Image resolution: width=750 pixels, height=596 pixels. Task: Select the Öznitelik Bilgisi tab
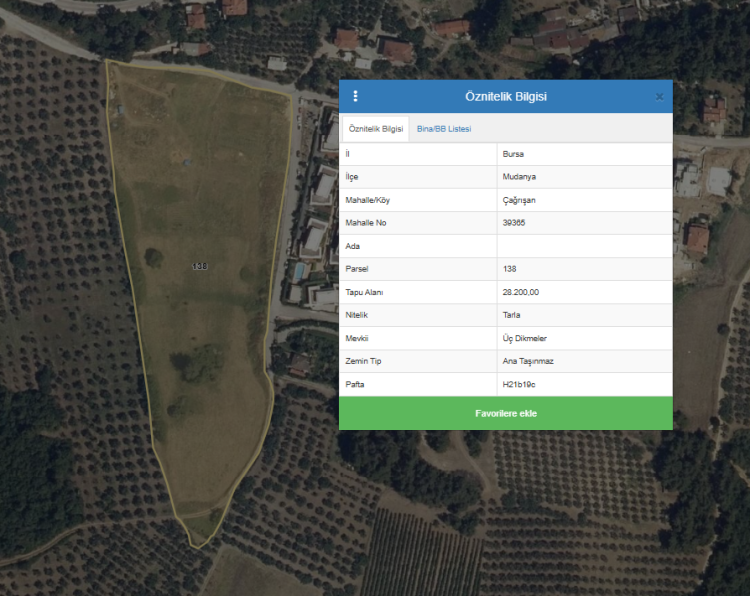(x=375, y=129)
